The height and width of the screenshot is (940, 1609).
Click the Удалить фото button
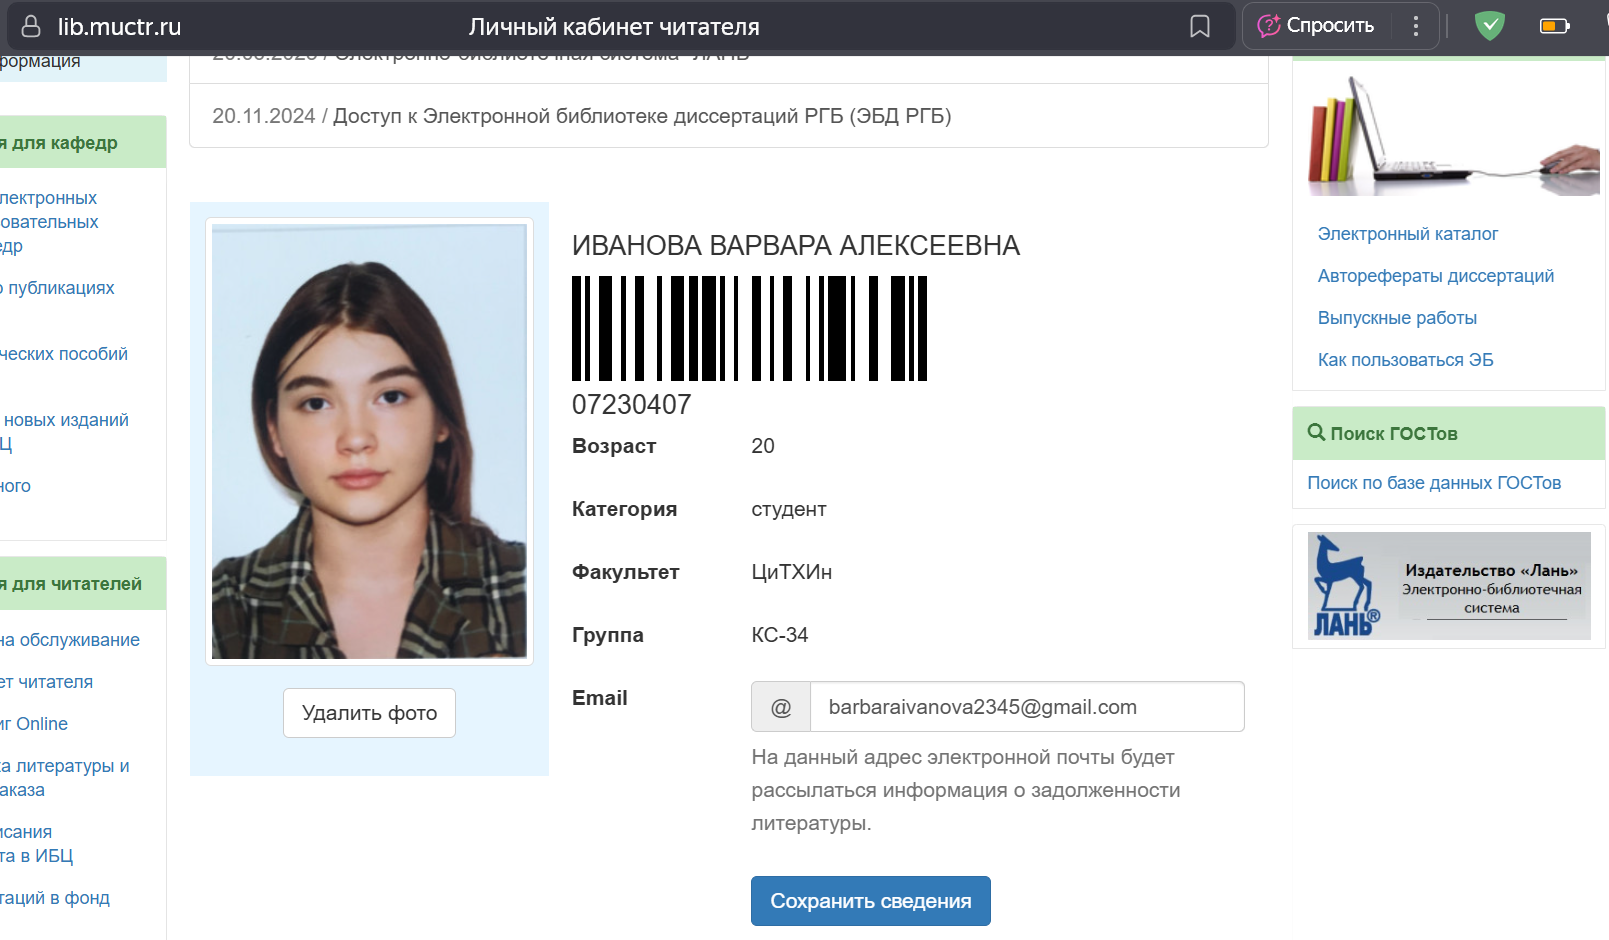click(x=369, y=713)
